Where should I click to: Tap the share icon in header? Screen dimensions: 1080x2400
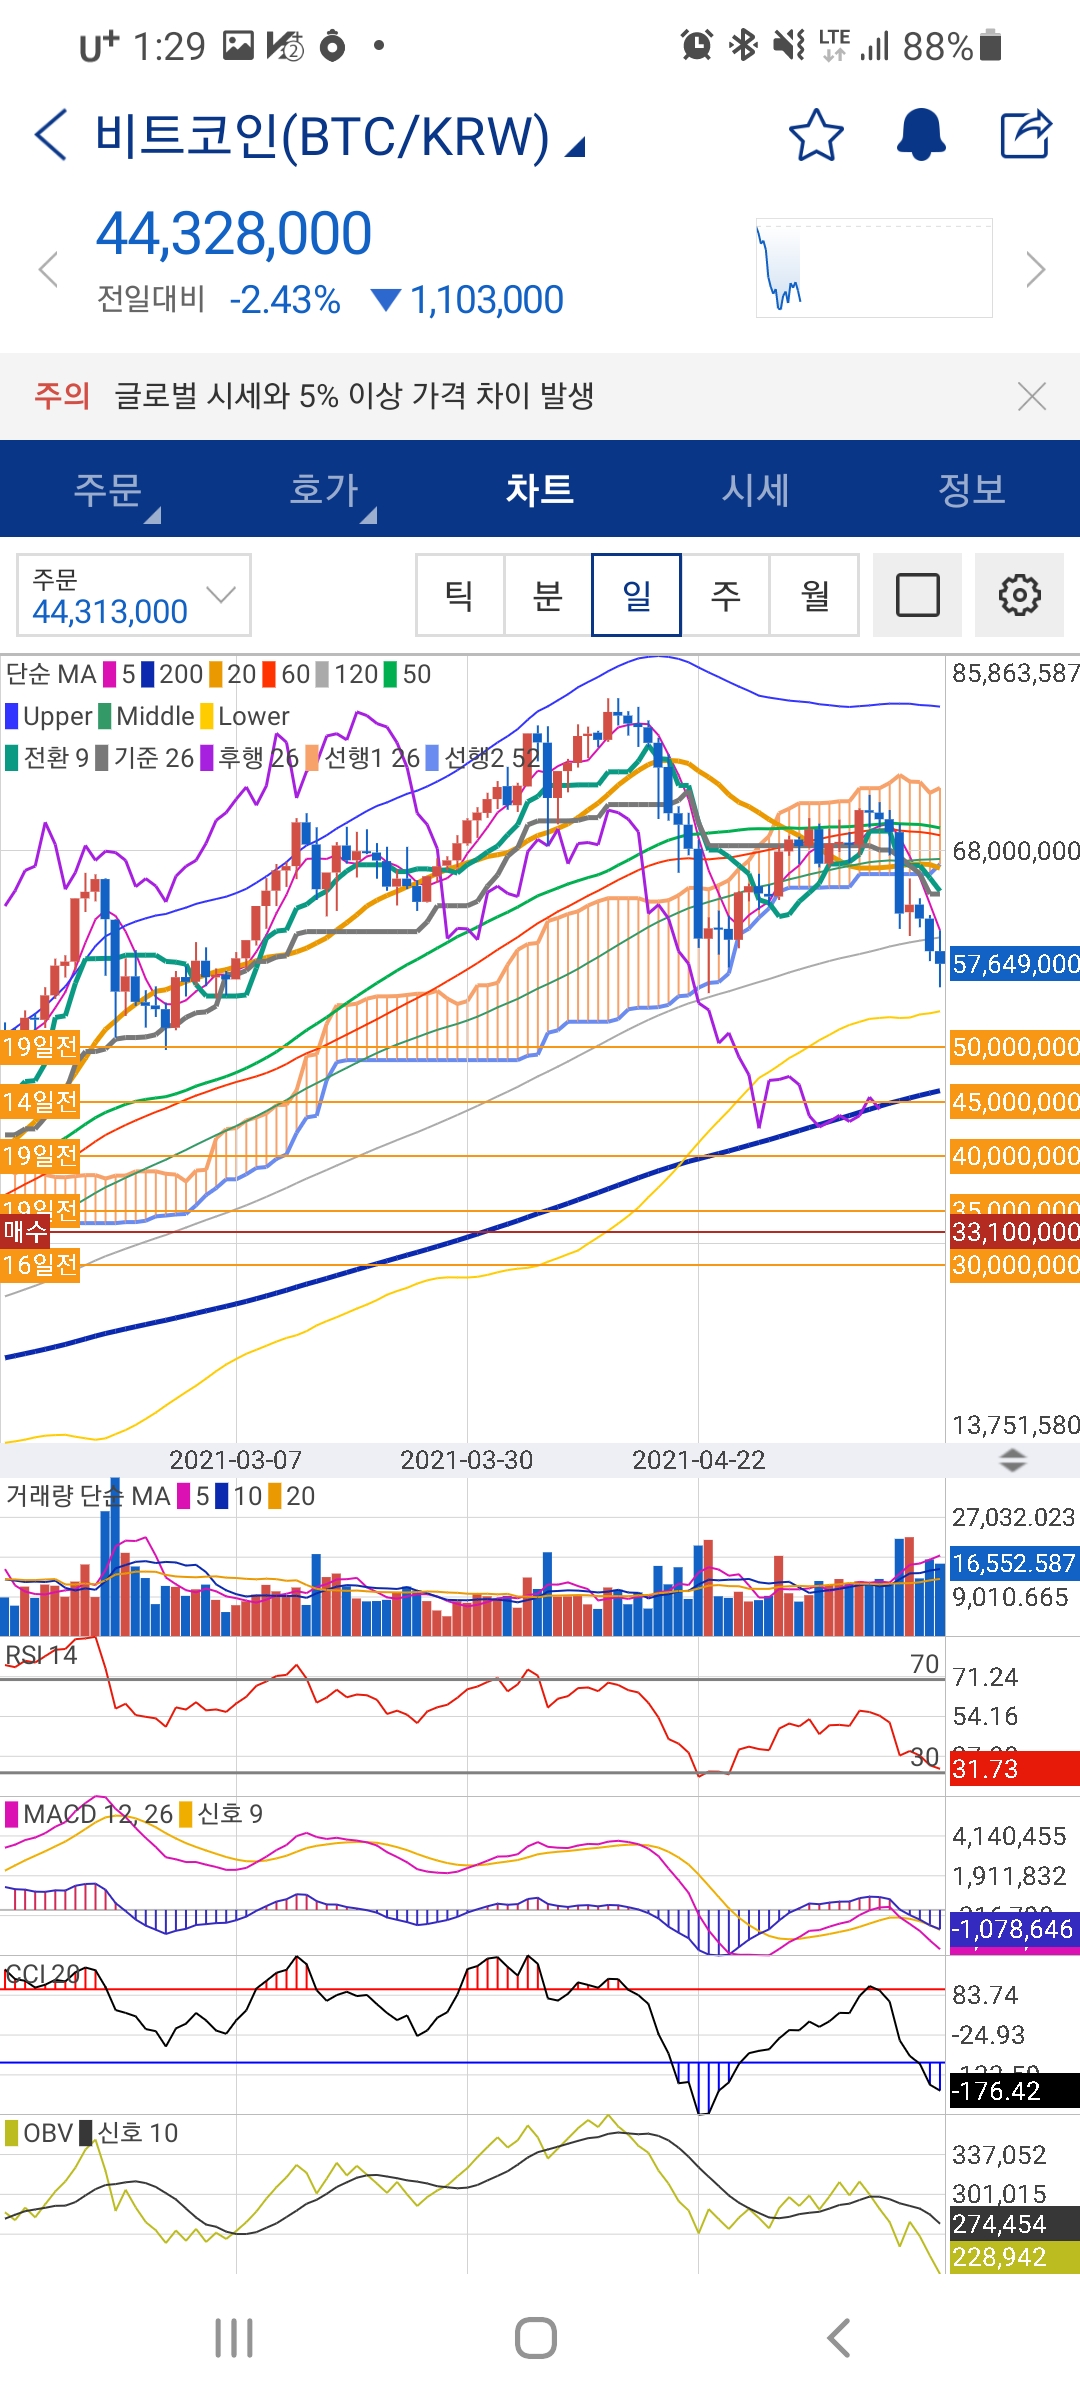(1026, 134)
